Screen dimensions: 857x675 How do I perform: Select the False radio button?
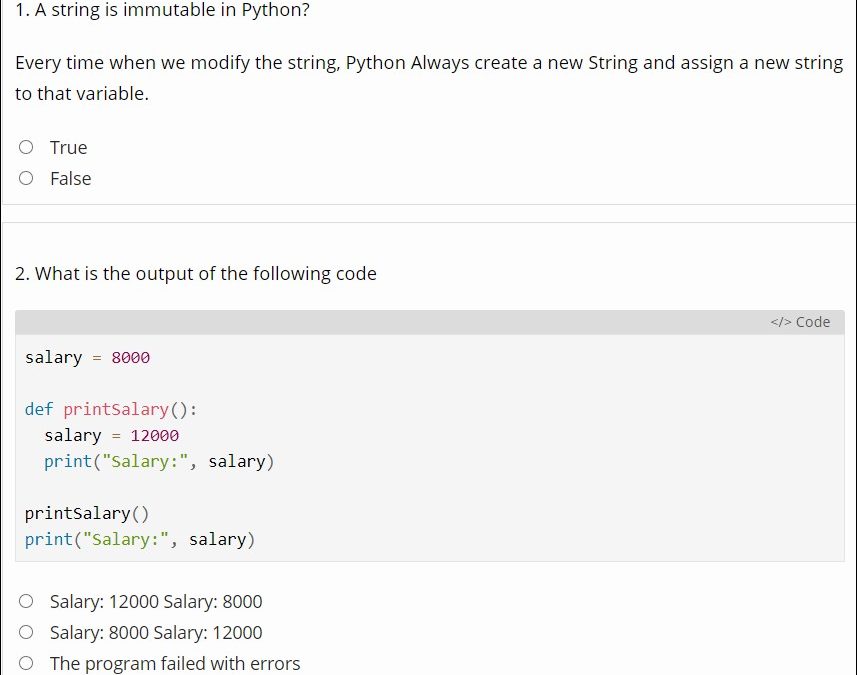coord(27,179)
